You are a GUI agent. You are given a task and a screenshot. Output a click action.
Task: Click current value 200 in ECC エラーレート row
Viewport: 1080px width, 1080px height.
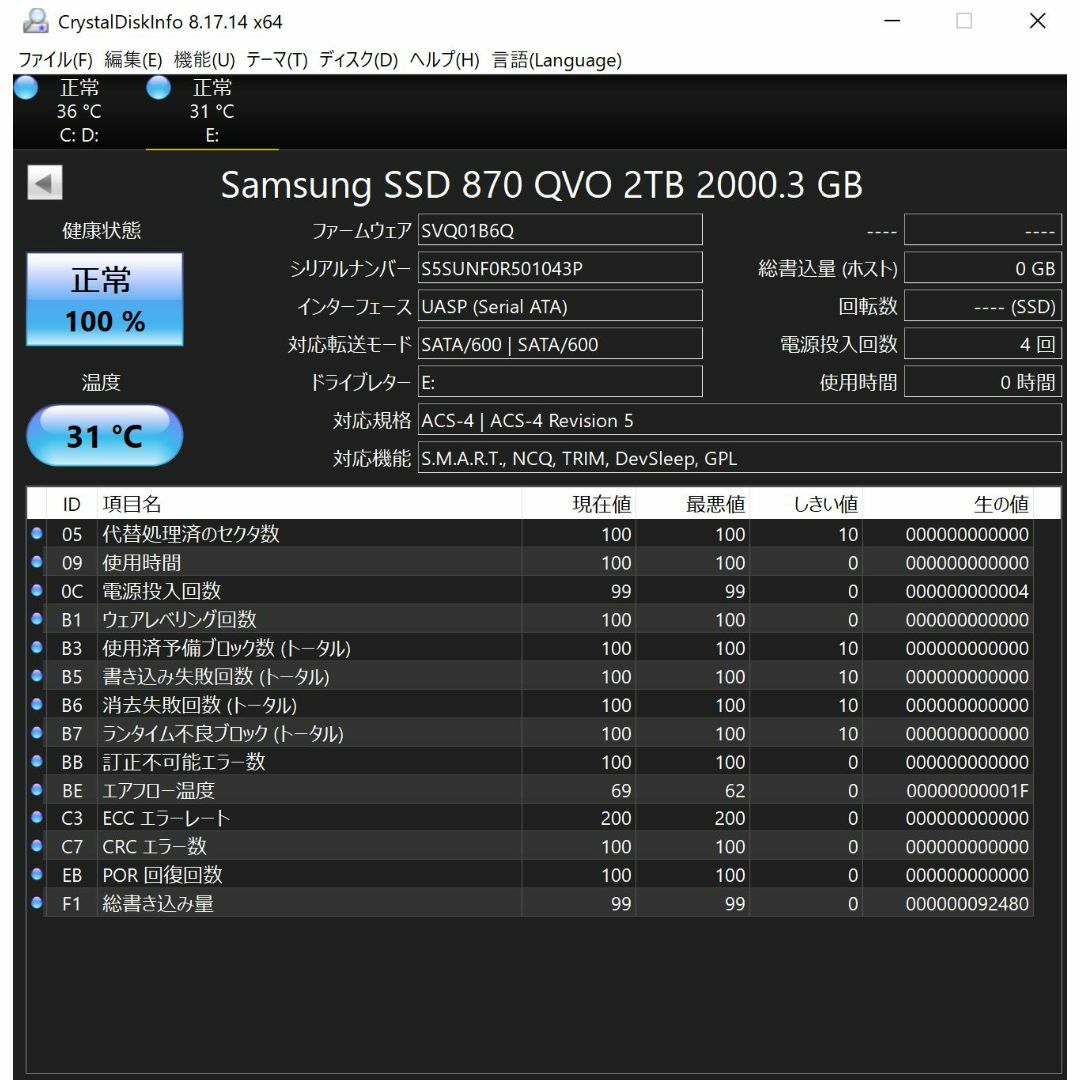[x=616, y=818]
